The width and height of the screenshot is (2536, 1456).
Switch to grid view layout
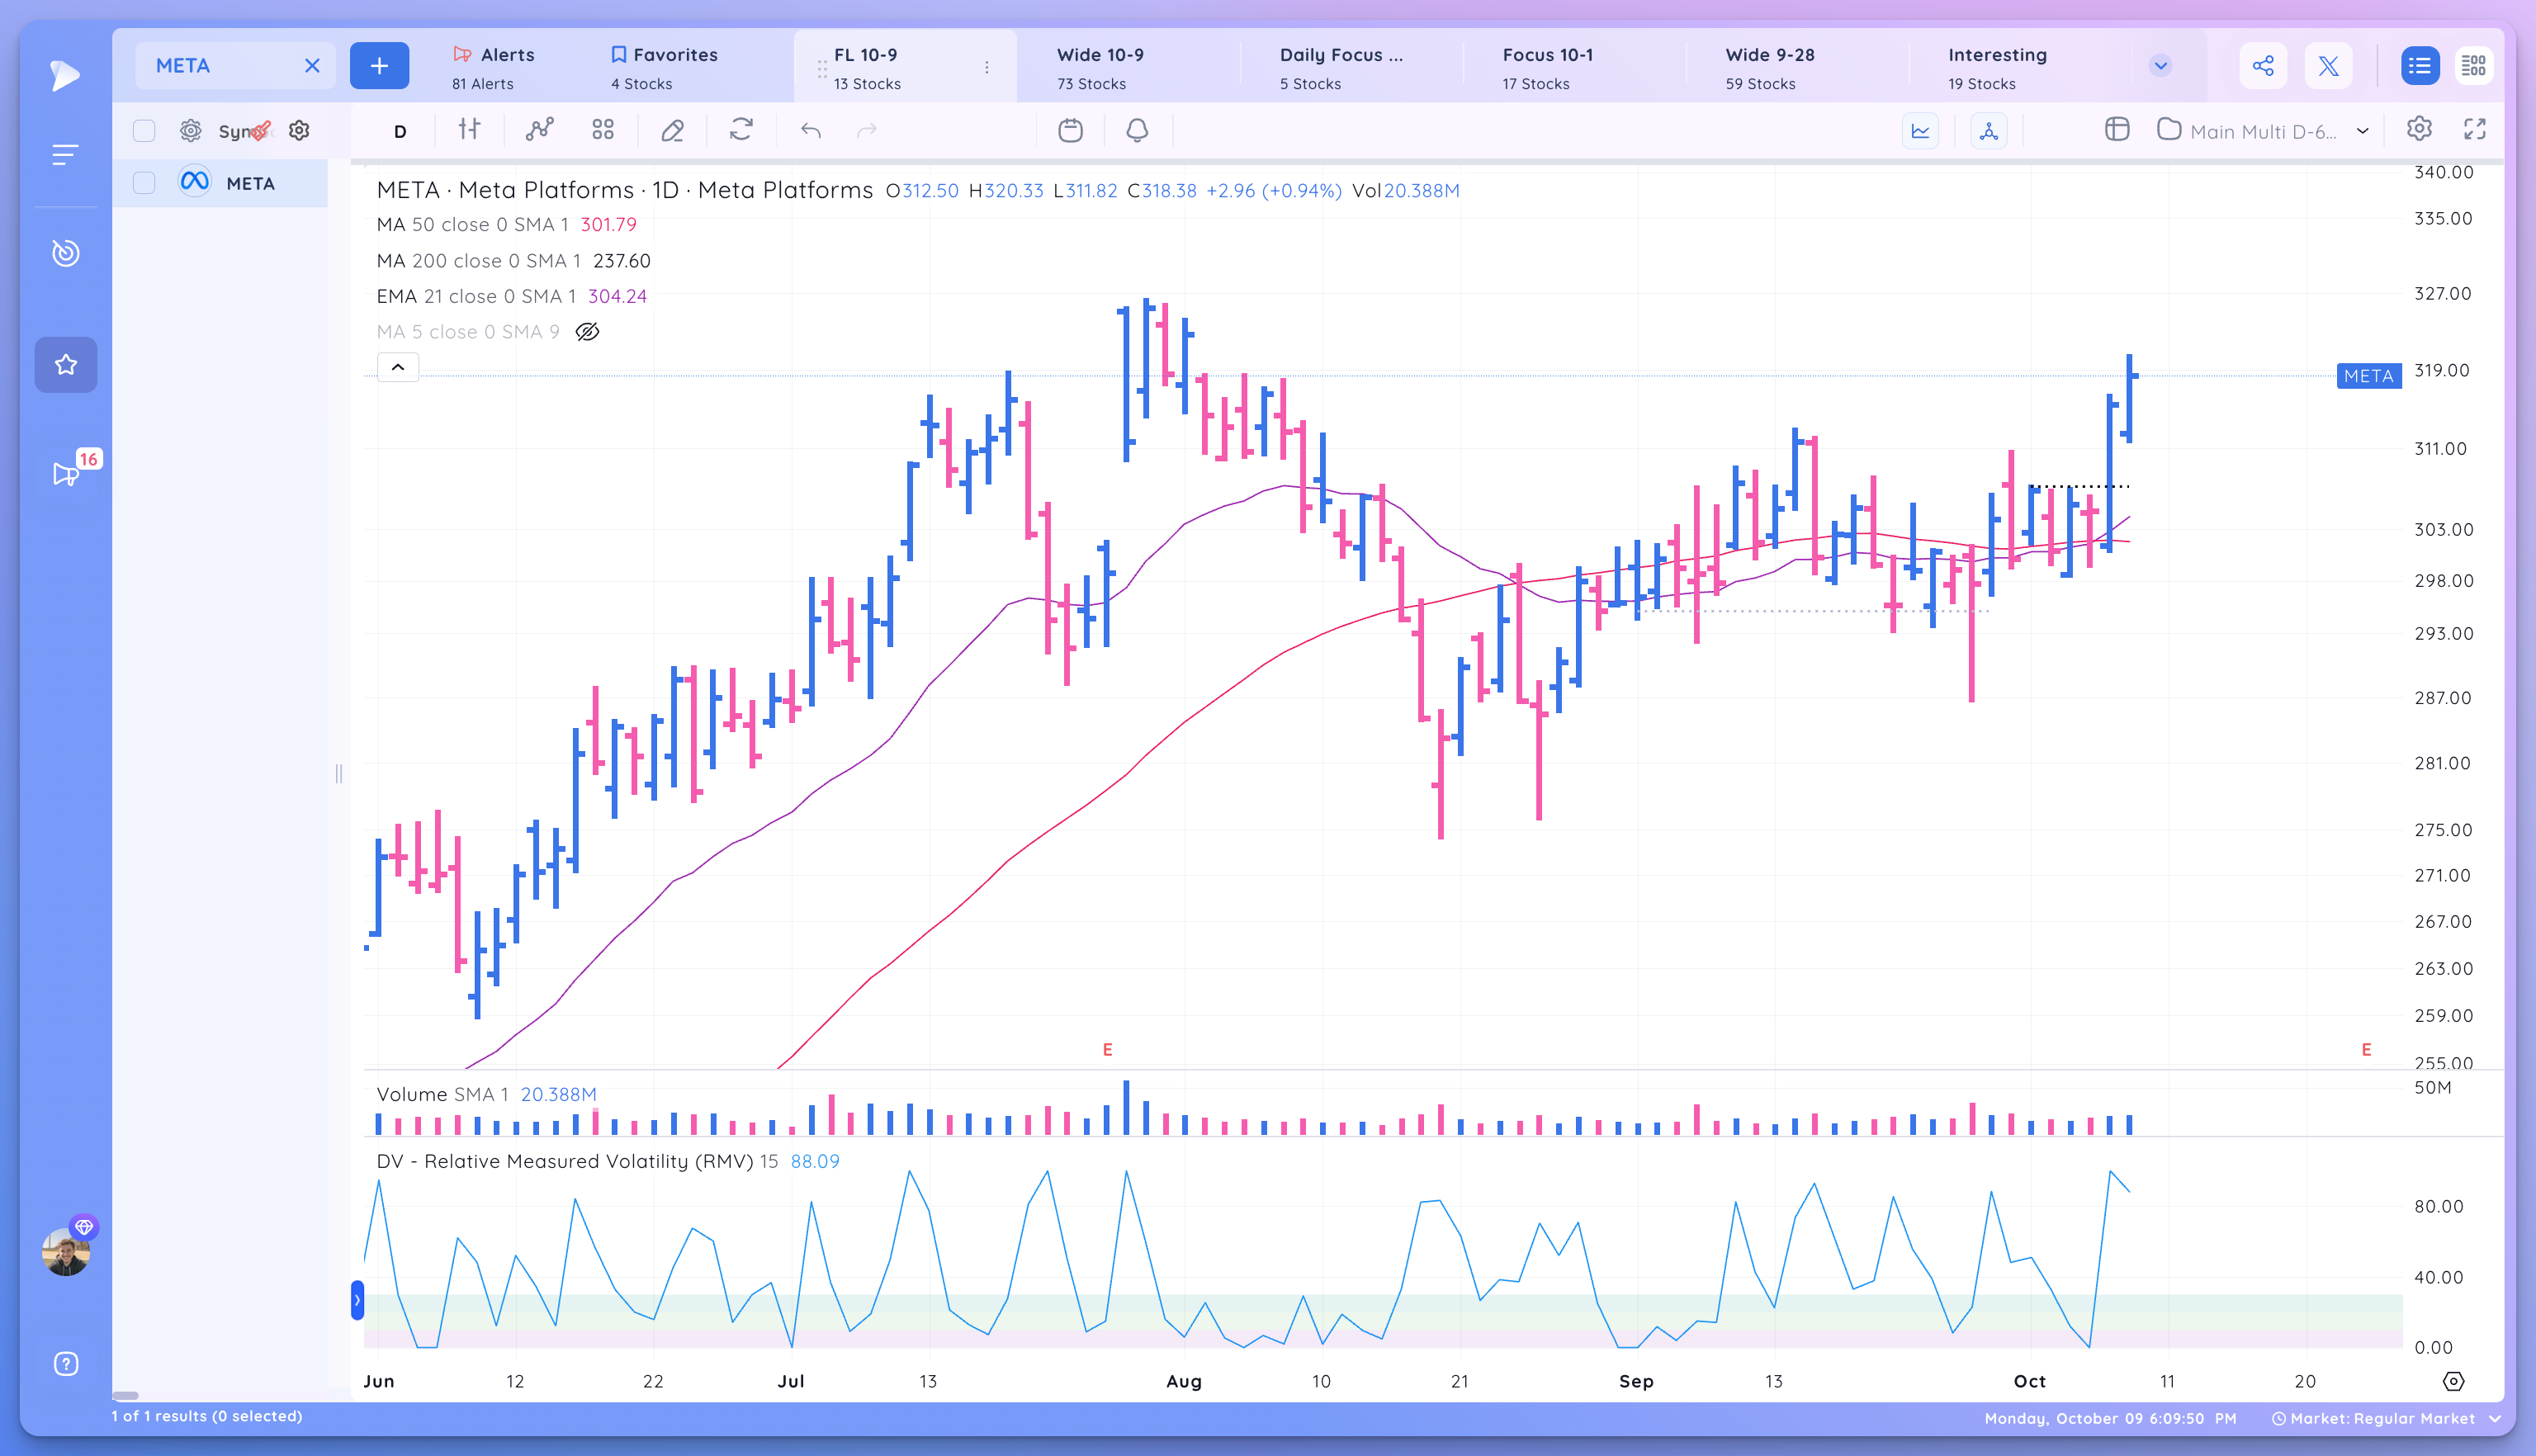tap(2474, 66)
